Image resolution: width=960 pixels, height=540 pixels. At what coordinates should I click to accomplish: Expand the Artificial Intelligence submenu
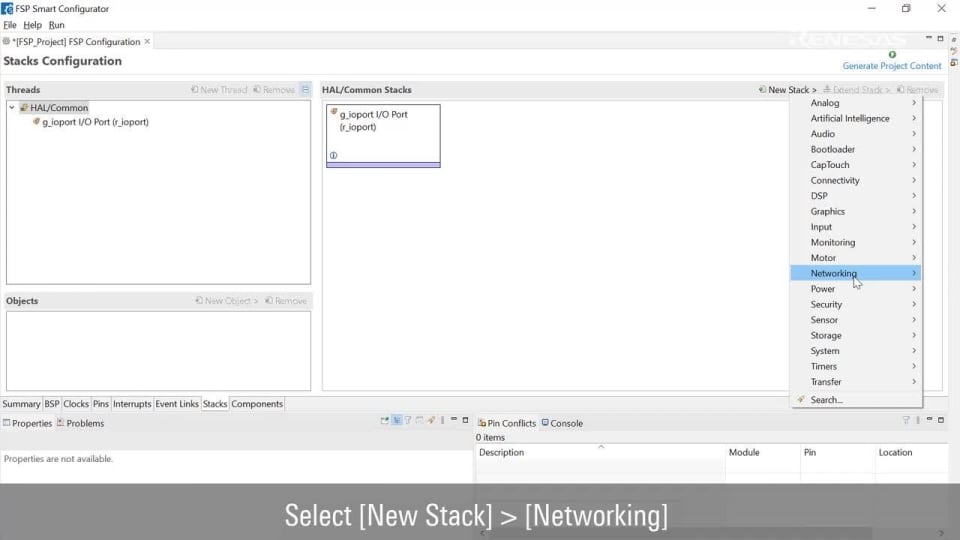pos(856,118)
